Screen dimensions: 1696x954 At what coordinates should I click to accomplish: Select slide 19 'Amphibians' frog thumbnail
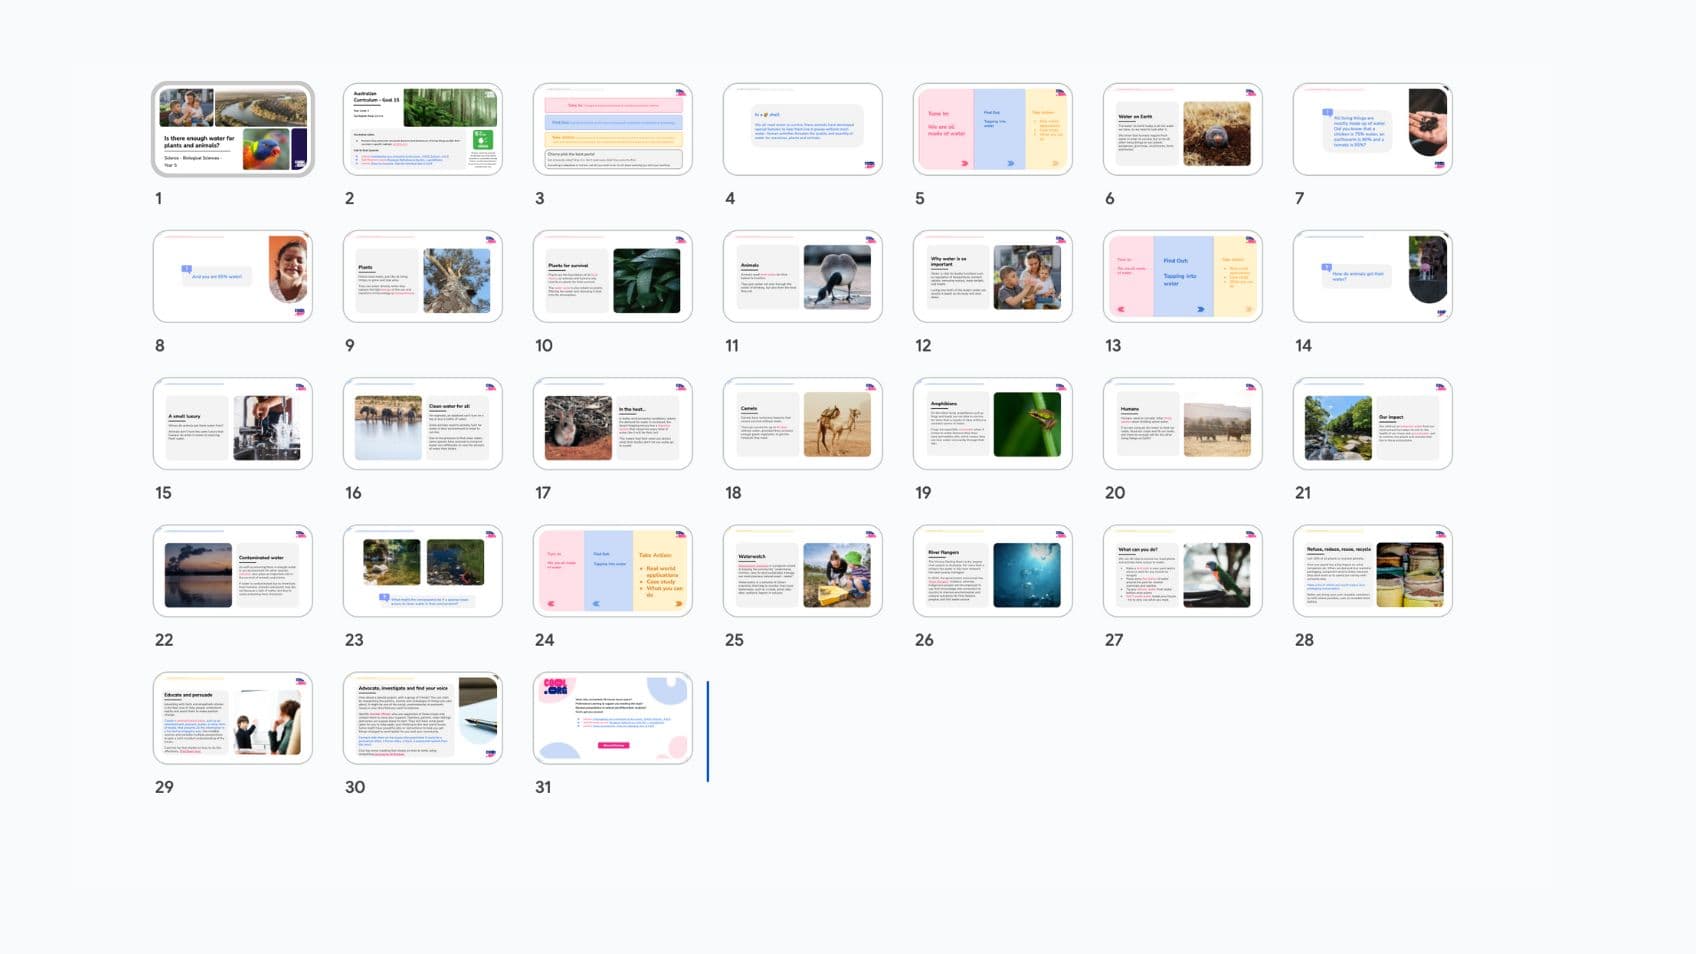(x=992, y=423)
